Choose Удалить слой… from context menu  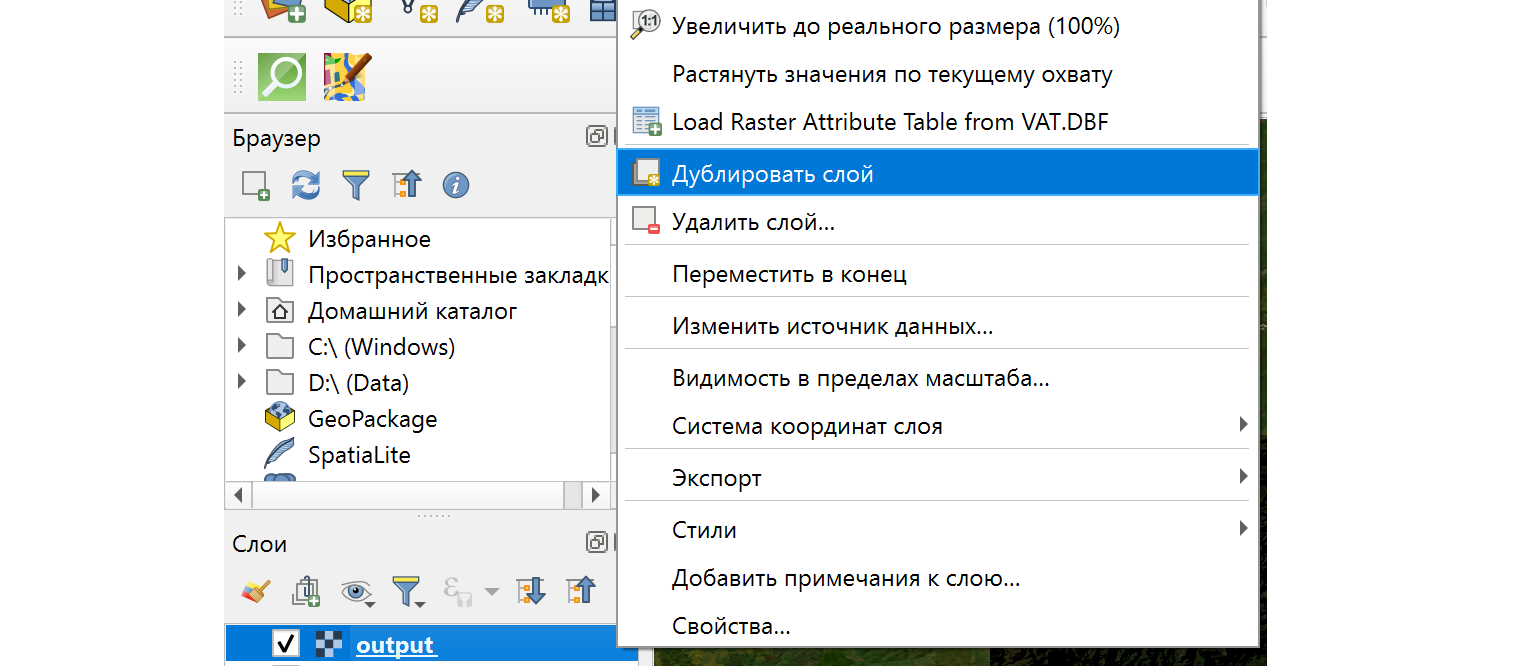938,222
